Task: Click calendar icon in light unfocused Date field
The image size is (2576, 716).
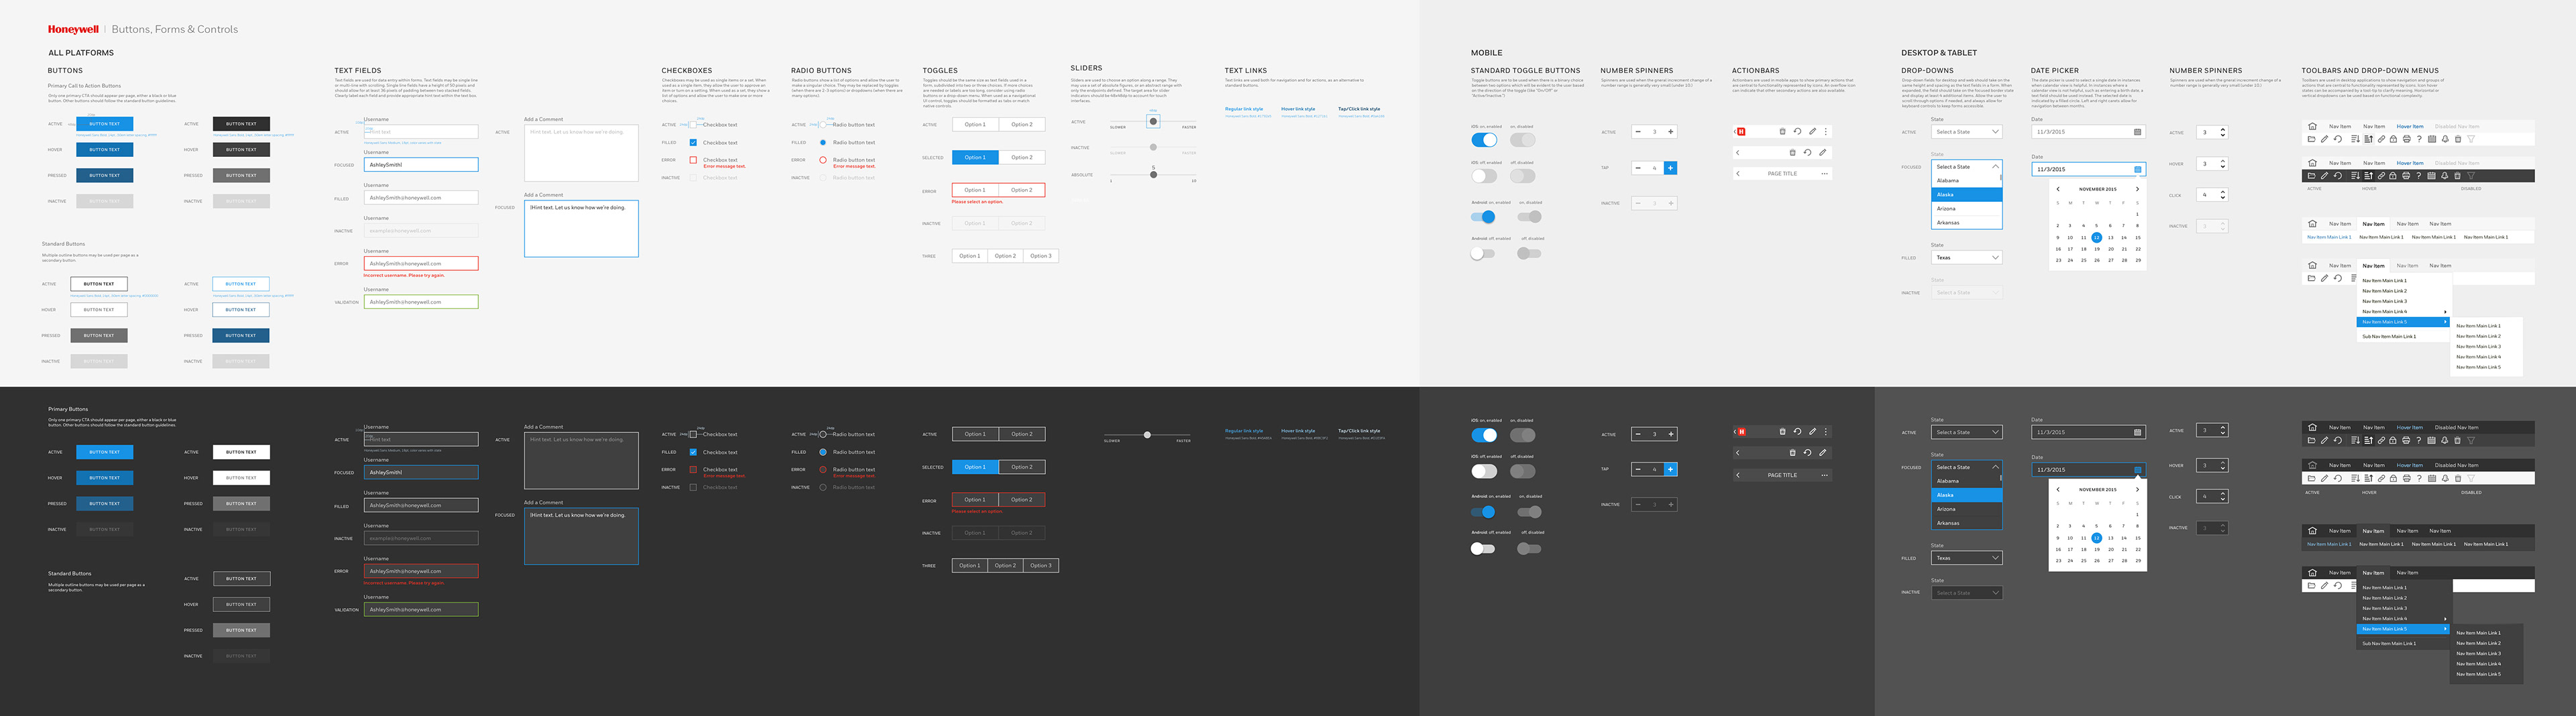Action: coord(2138,133)
